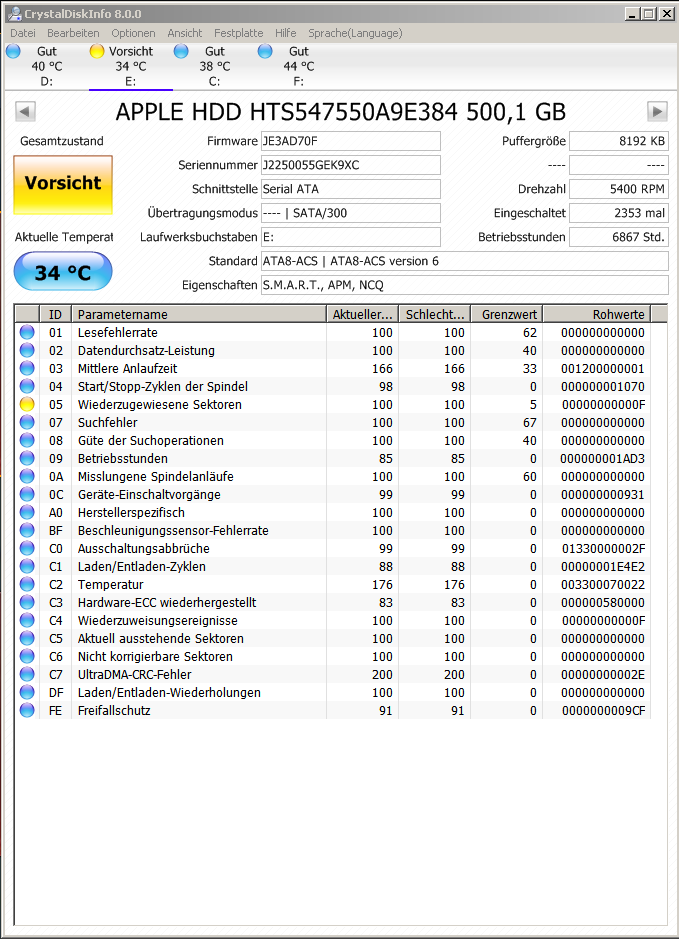Open the Hilfe menu
679x939 pixels.
click(x=286, y=33)
